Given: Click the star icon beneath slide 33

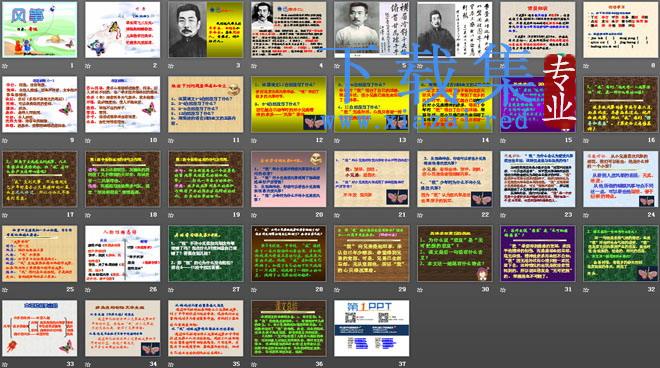Looking at the screenshot, I should tap(5, 364).
